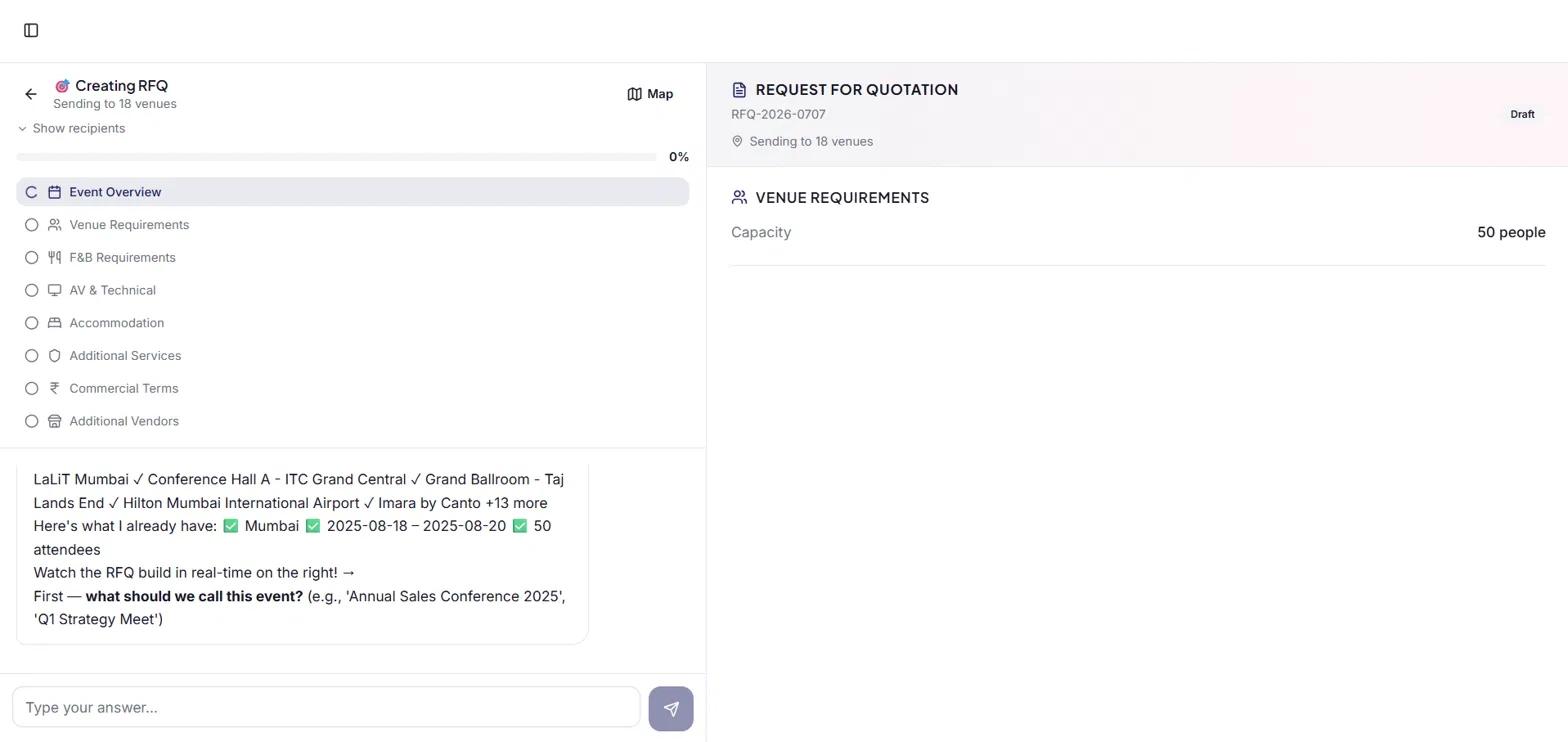Image resolution: width=1568 pixels, height=742 pixels.
Task: Select AV & Technical step
Action: (x=352, y=290)
